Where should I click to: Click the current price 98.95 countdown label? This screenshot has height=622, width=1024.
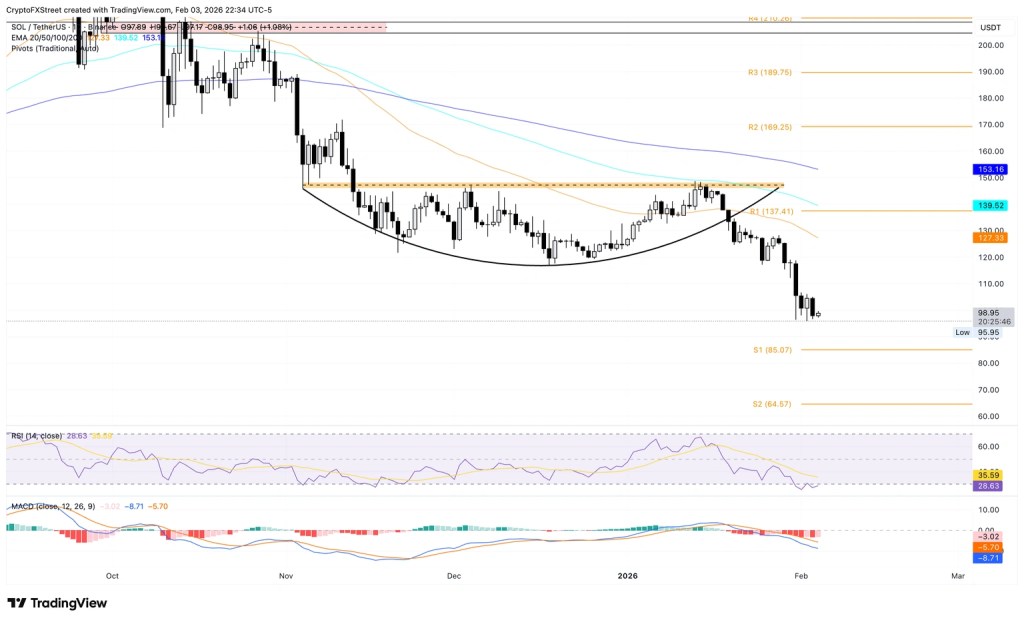991,317
